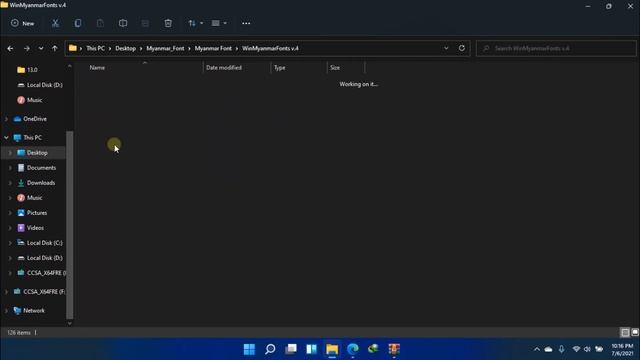Go forward with the right arrow

coord(27,49)
